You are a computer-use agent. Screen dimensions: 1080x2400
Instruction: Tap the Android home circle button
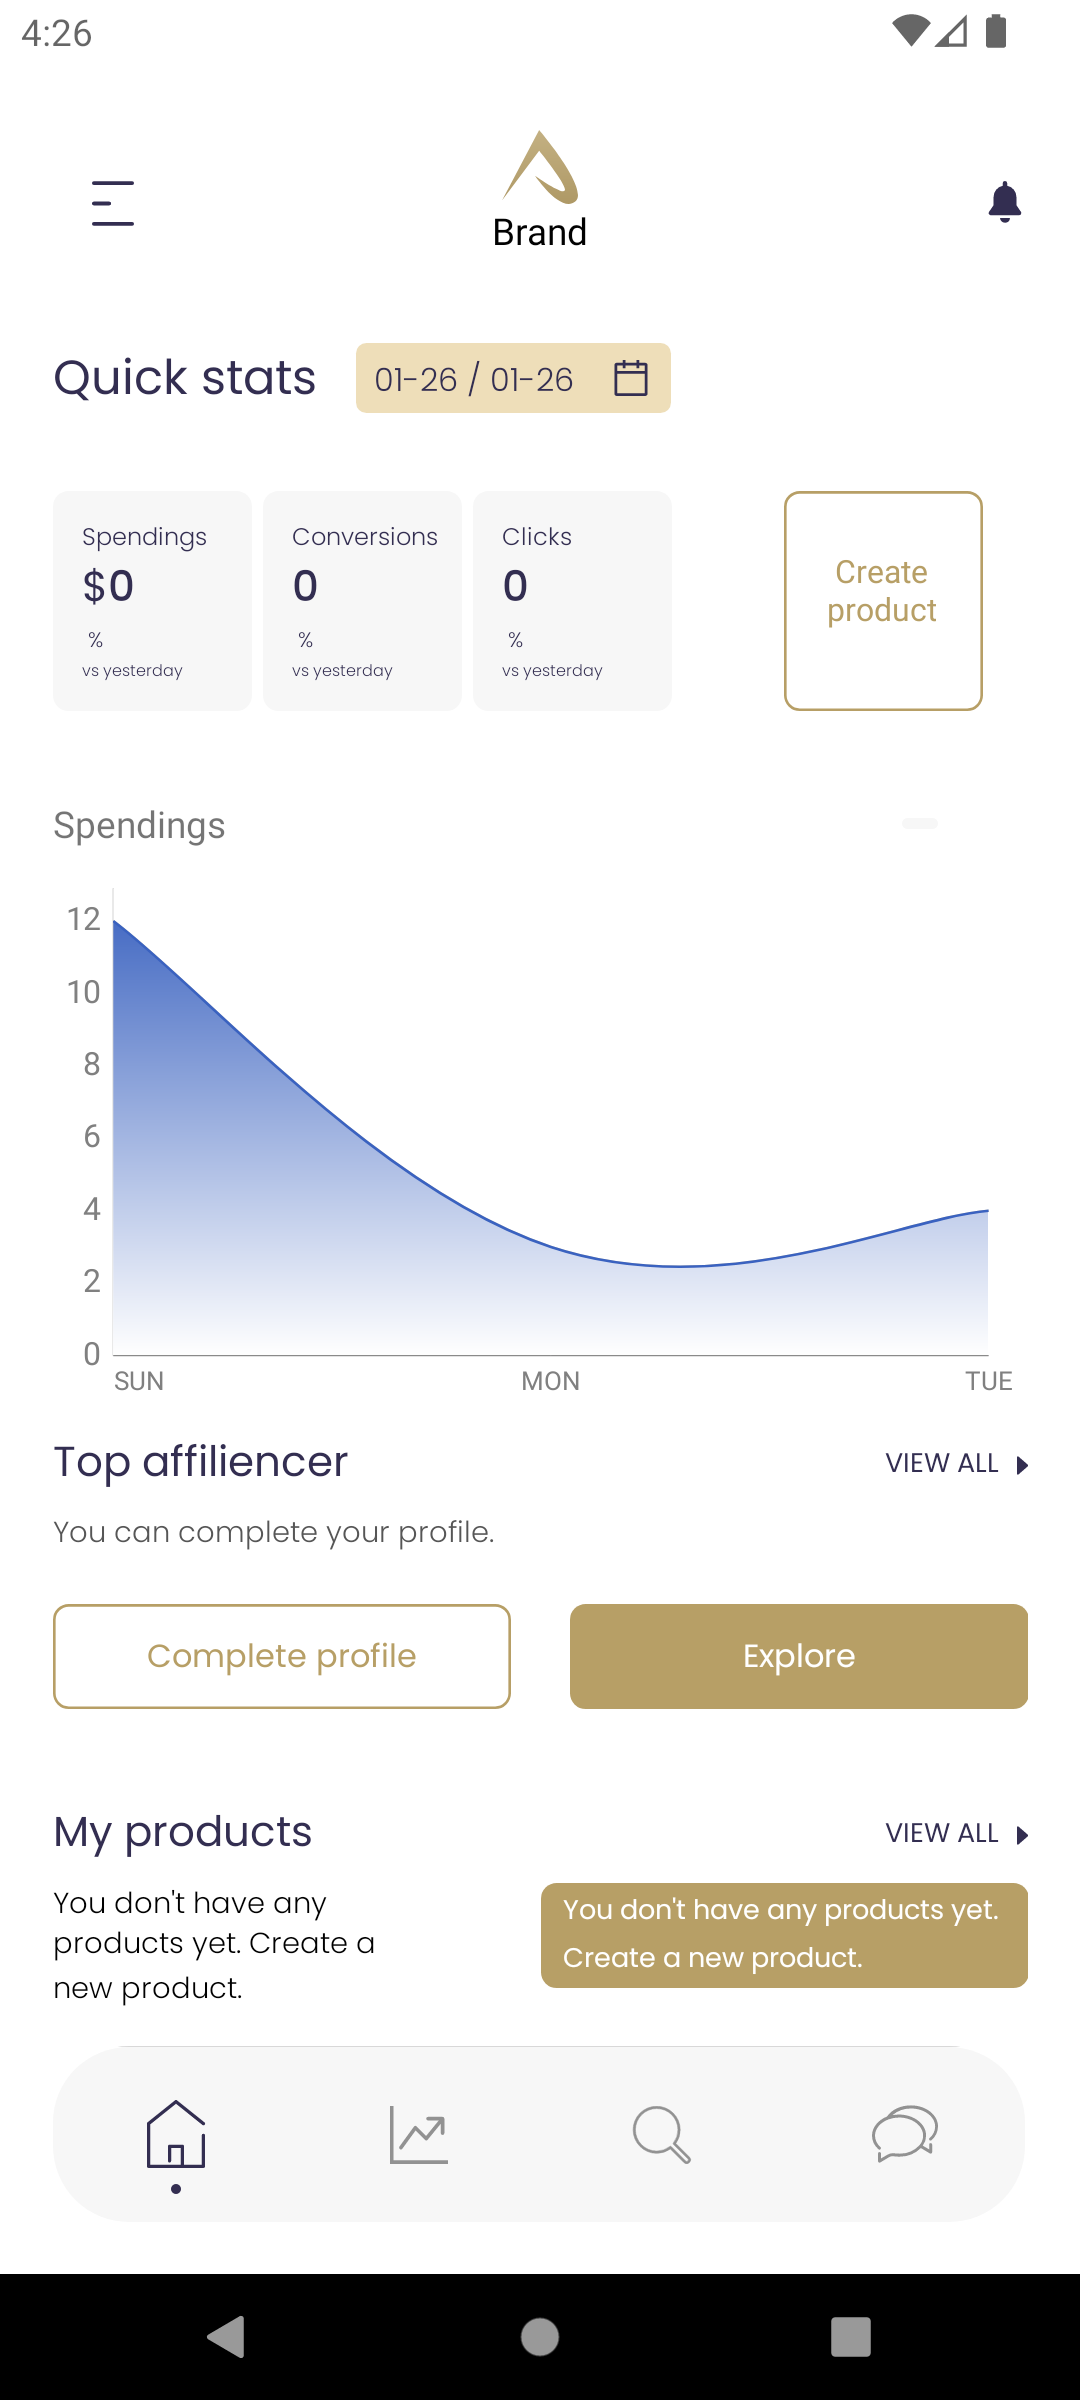pos(540,2337)
